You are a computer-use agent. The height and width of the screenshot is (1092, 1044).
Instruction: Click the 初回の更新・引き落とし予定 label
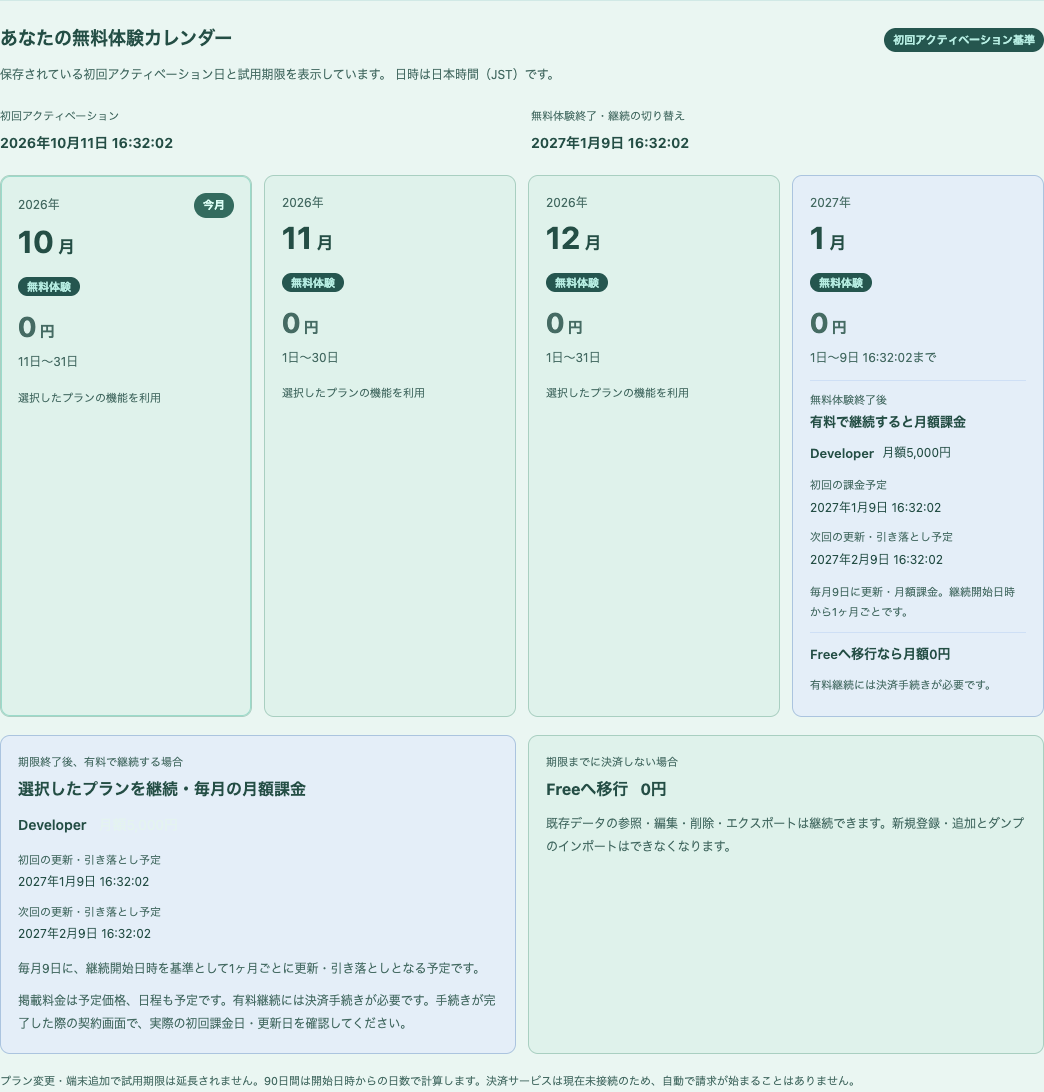(89, 860)
